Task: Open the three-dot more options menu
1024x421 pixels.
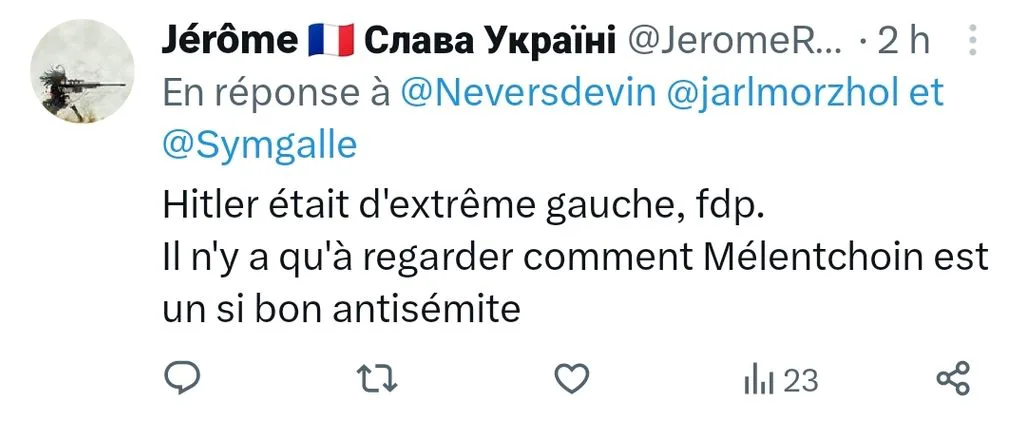Action: click(972, 40)
